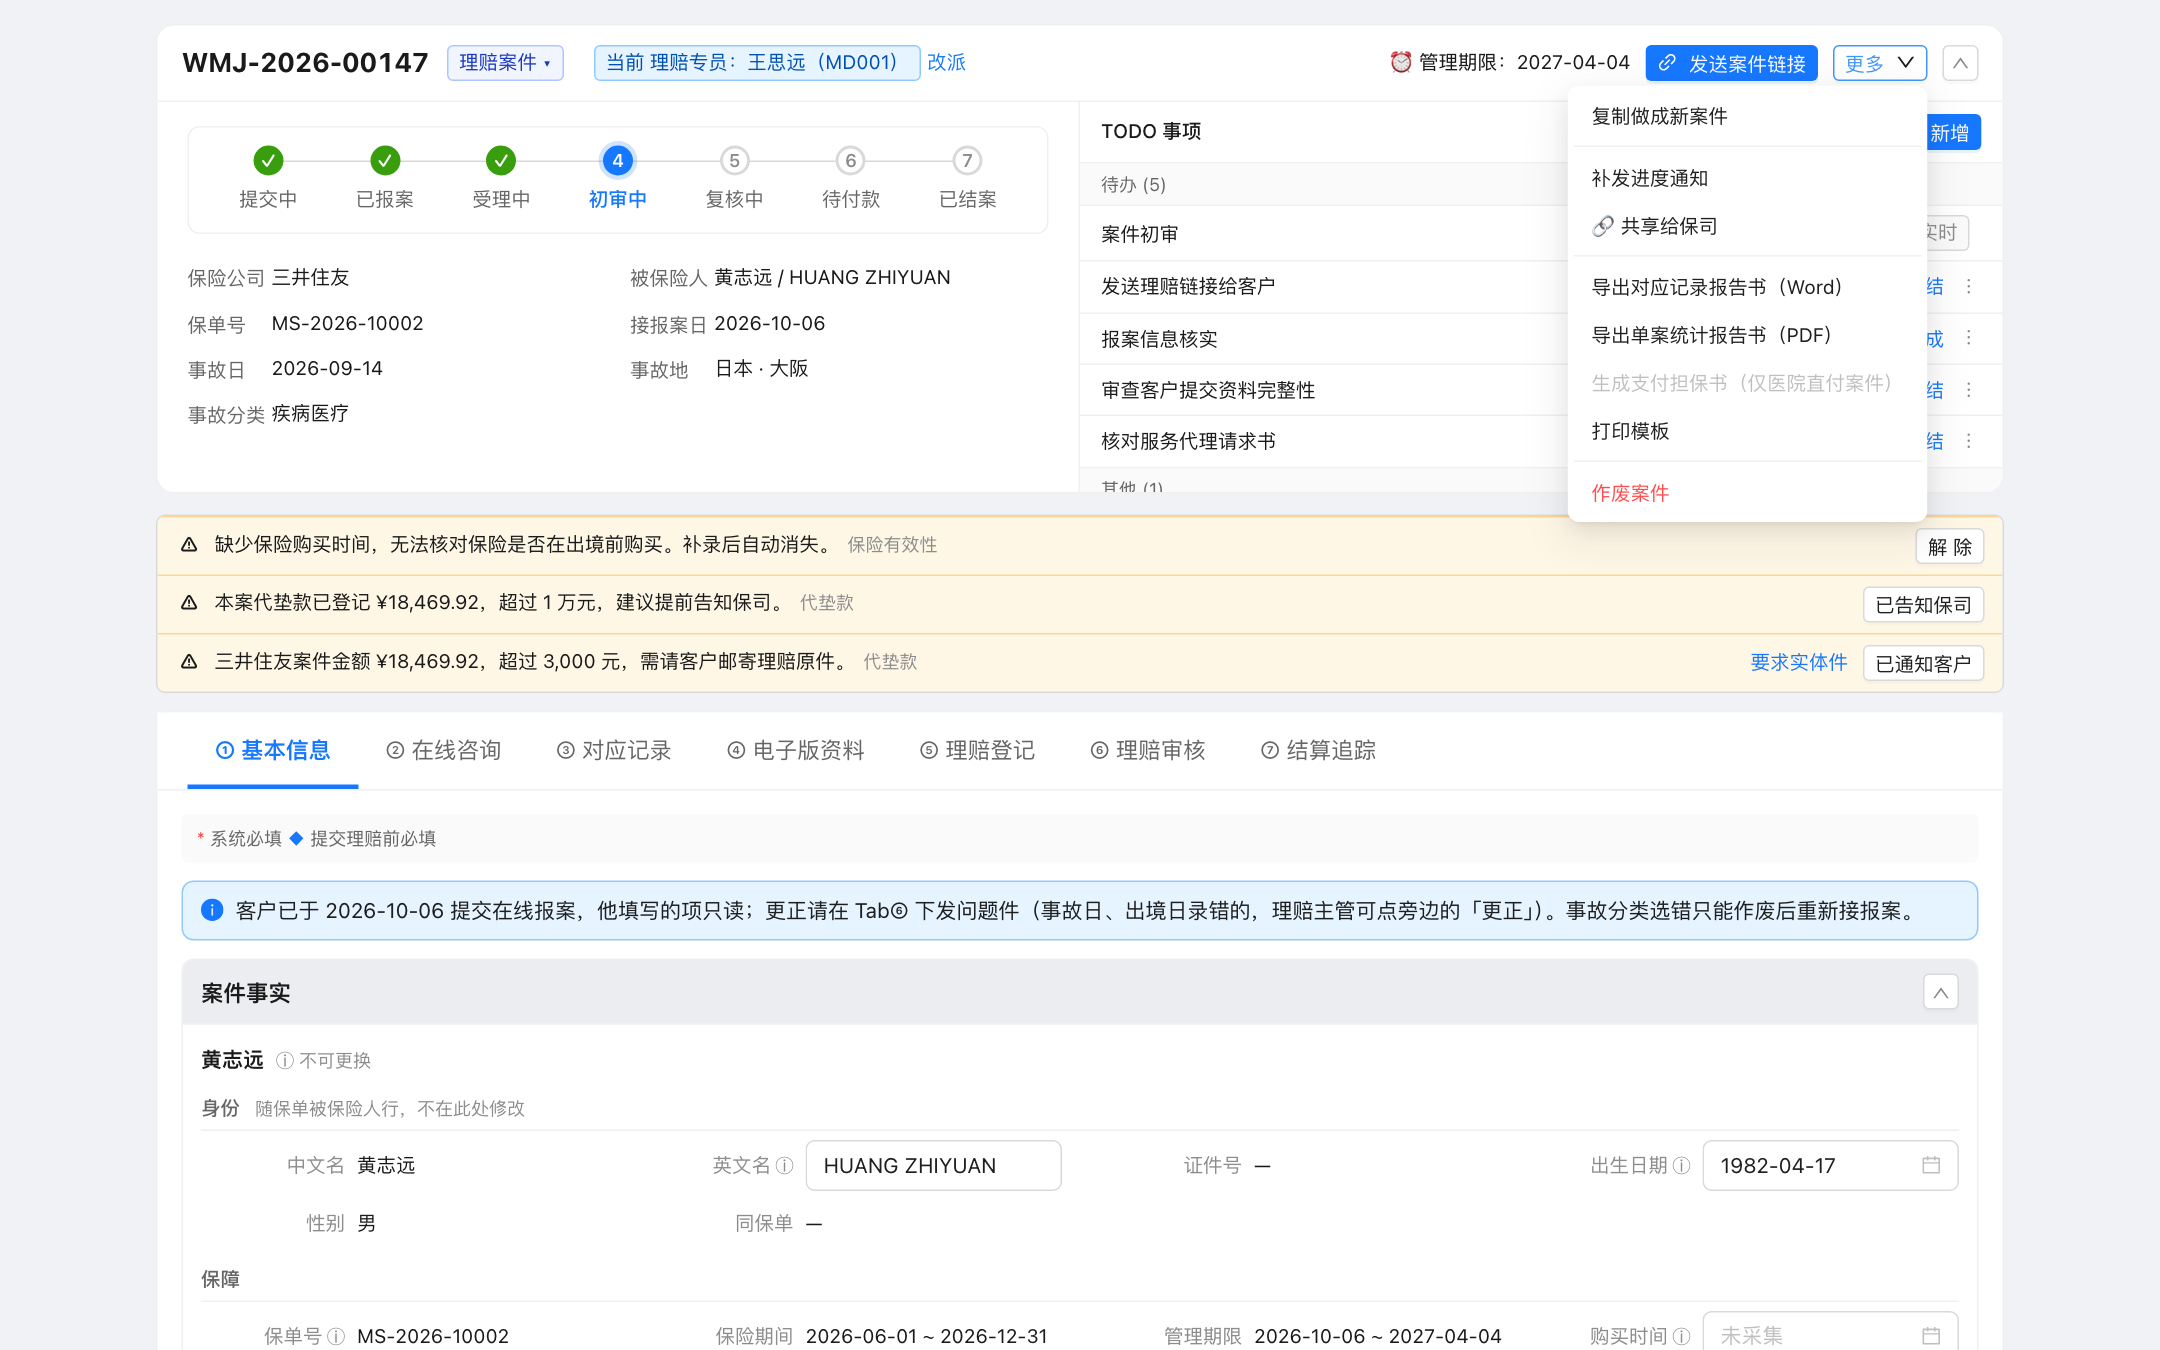
Task: Open the 理赔登记 tab
Action: coord(978,750)
